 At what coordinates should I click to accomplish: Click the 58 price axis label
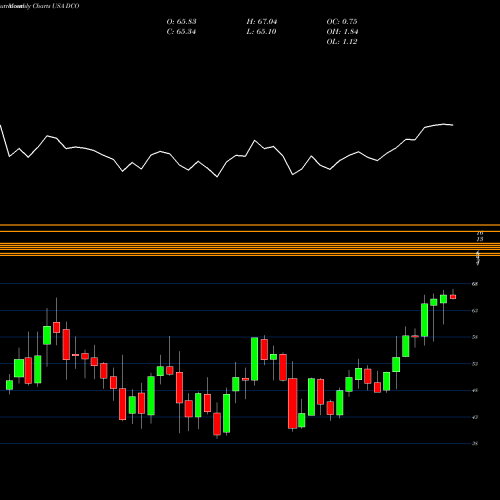pos(475,337)
